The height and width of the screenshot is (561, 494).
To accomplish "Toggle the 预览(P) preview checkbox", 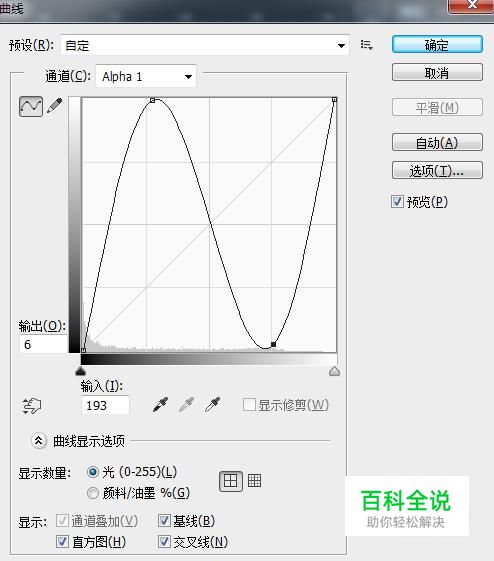I will pos(397,201).
